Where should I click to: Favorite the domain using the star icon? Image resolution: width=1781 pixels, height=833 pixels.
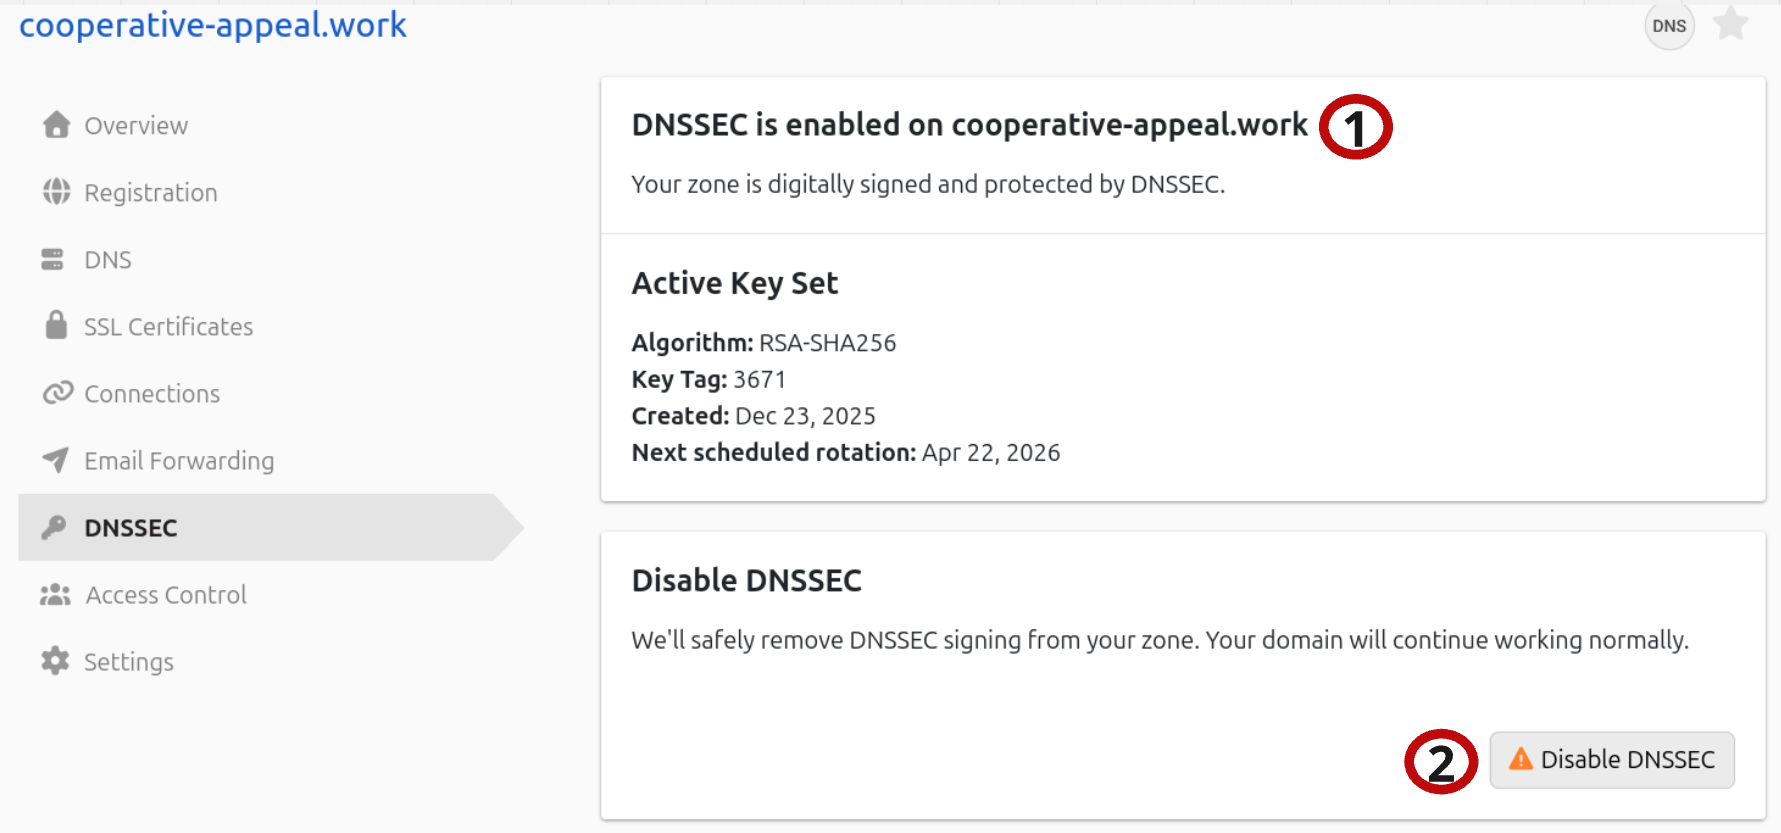click(x=1731, y=24)
